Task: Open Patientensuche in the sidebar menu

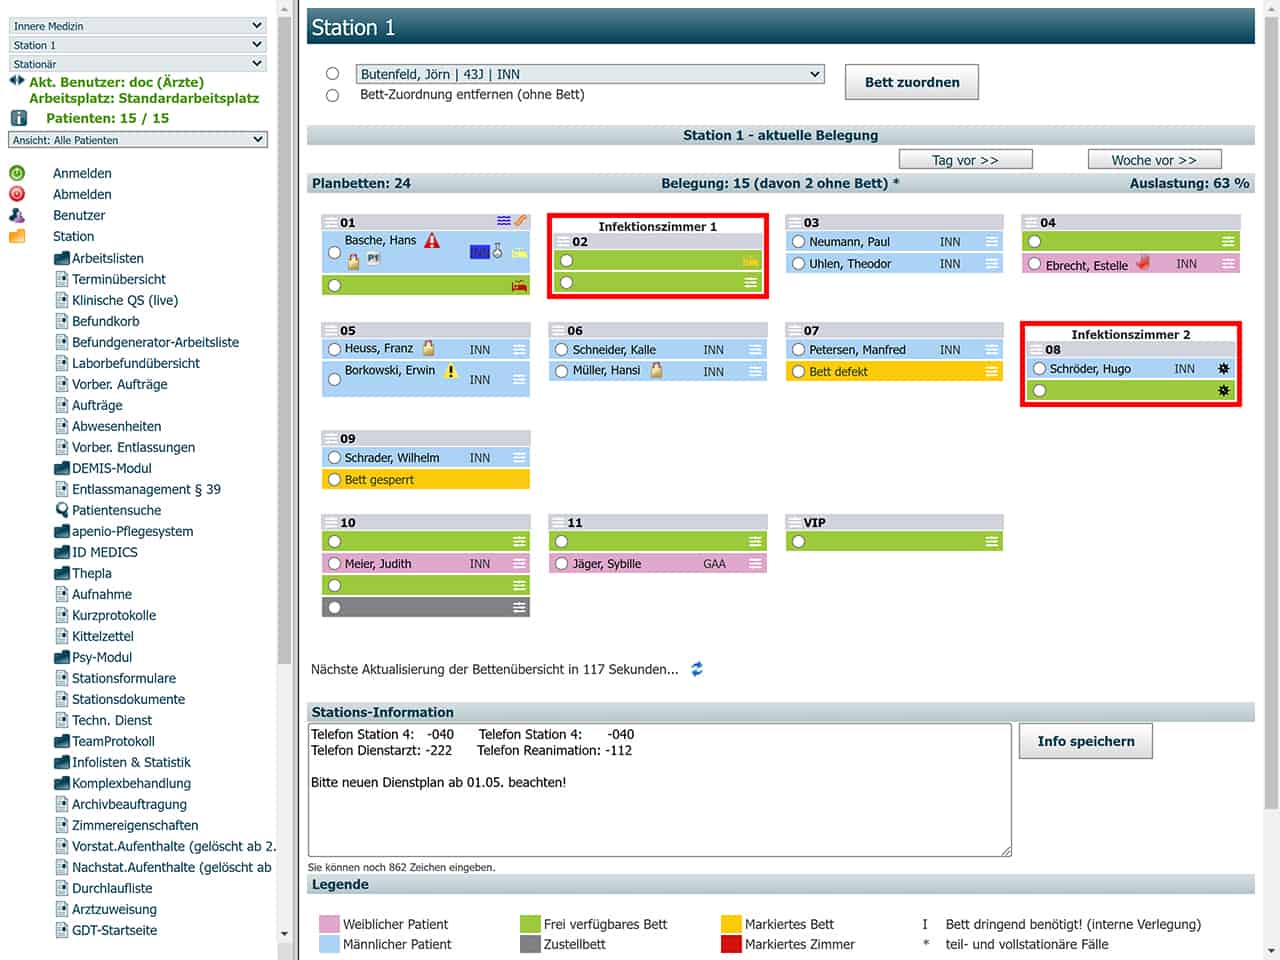Action: [115, 510]
